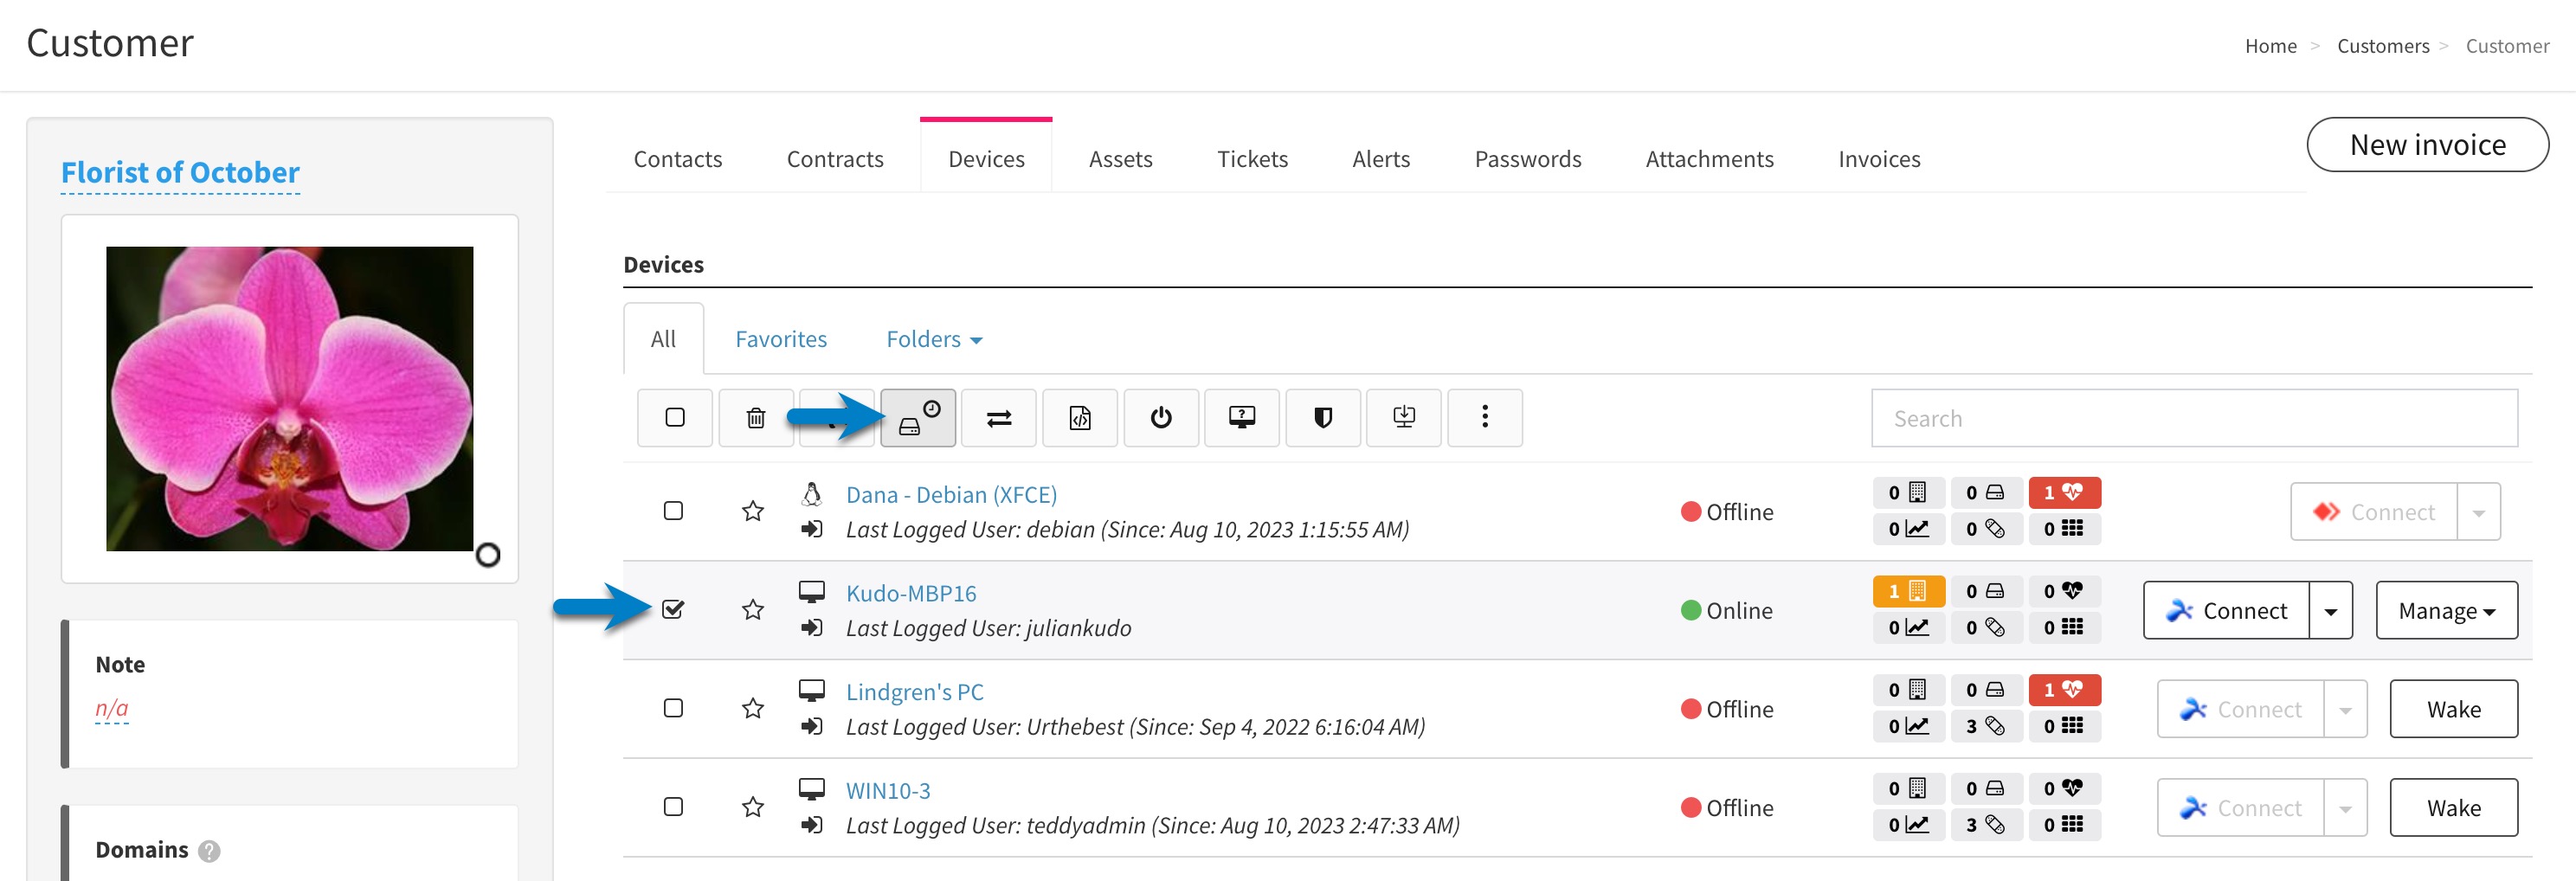Click the New invoice button
Screen dimensions: 2576x881
2428,144
